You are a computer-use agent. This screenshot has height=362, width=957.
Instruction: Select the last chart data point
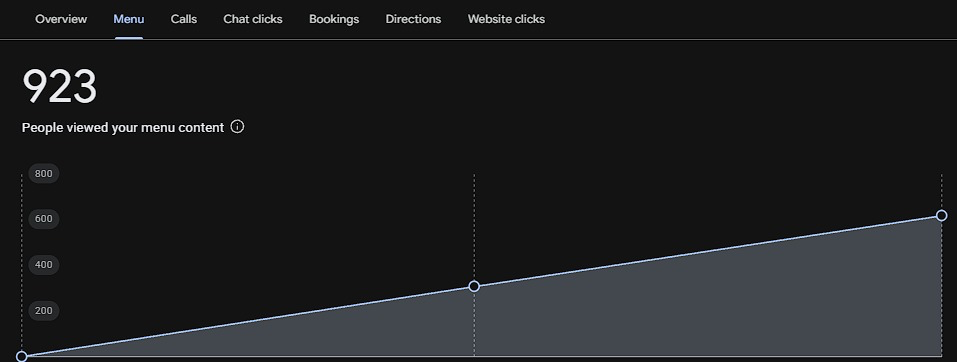coord(941,215)
